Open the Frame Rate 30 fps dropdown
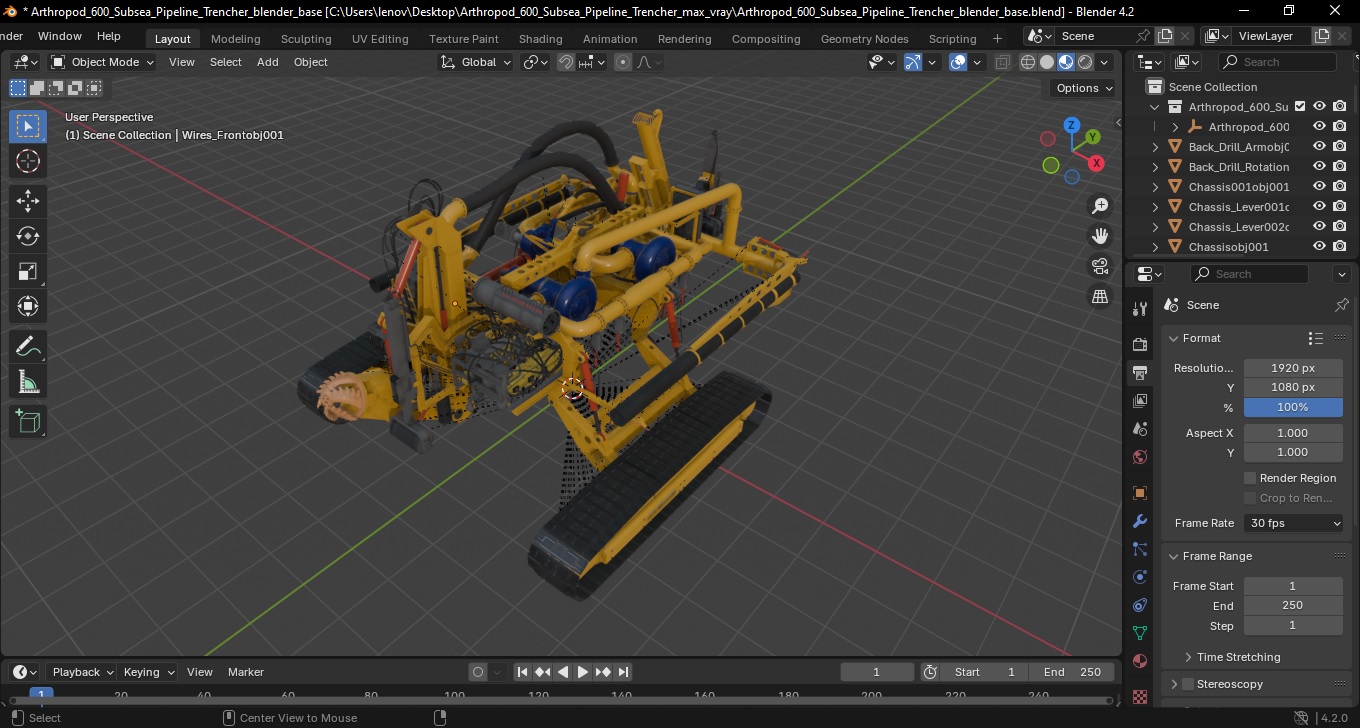Image resolution: width=1360 pixels, height=728 pixels. 1293,523
